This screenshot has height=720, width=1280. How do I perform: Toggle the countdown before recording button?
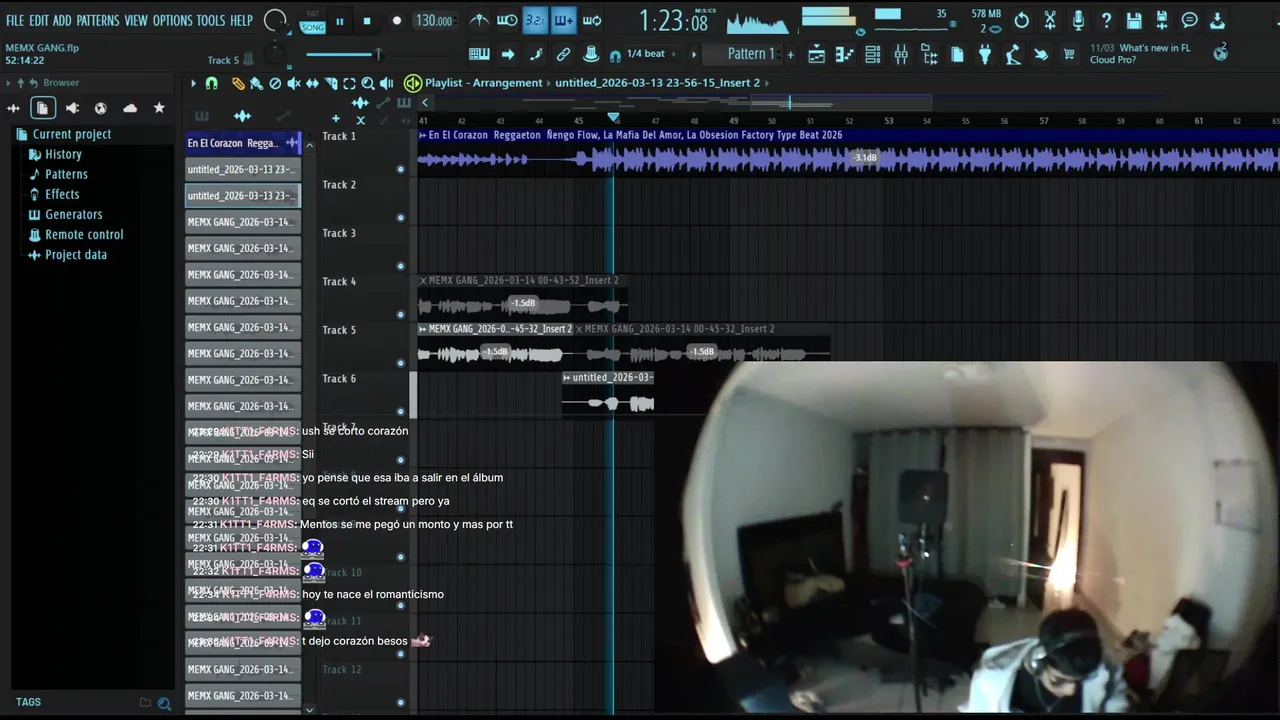tap(535, 20)
